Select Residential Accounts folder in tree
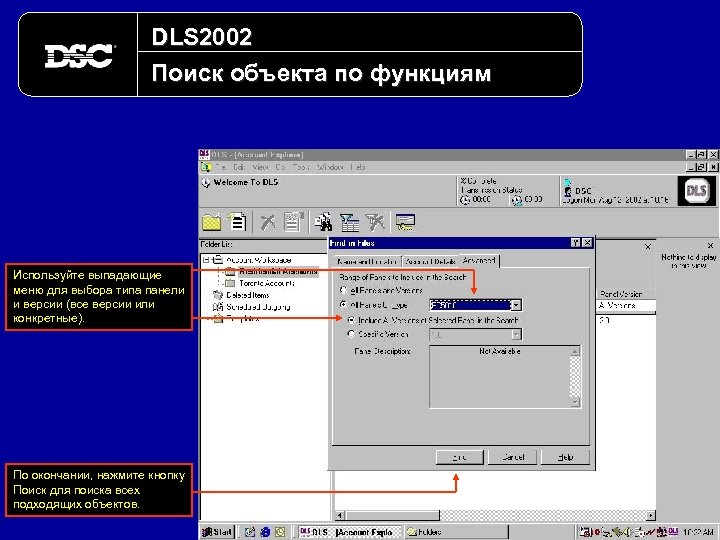 [278, 271]
